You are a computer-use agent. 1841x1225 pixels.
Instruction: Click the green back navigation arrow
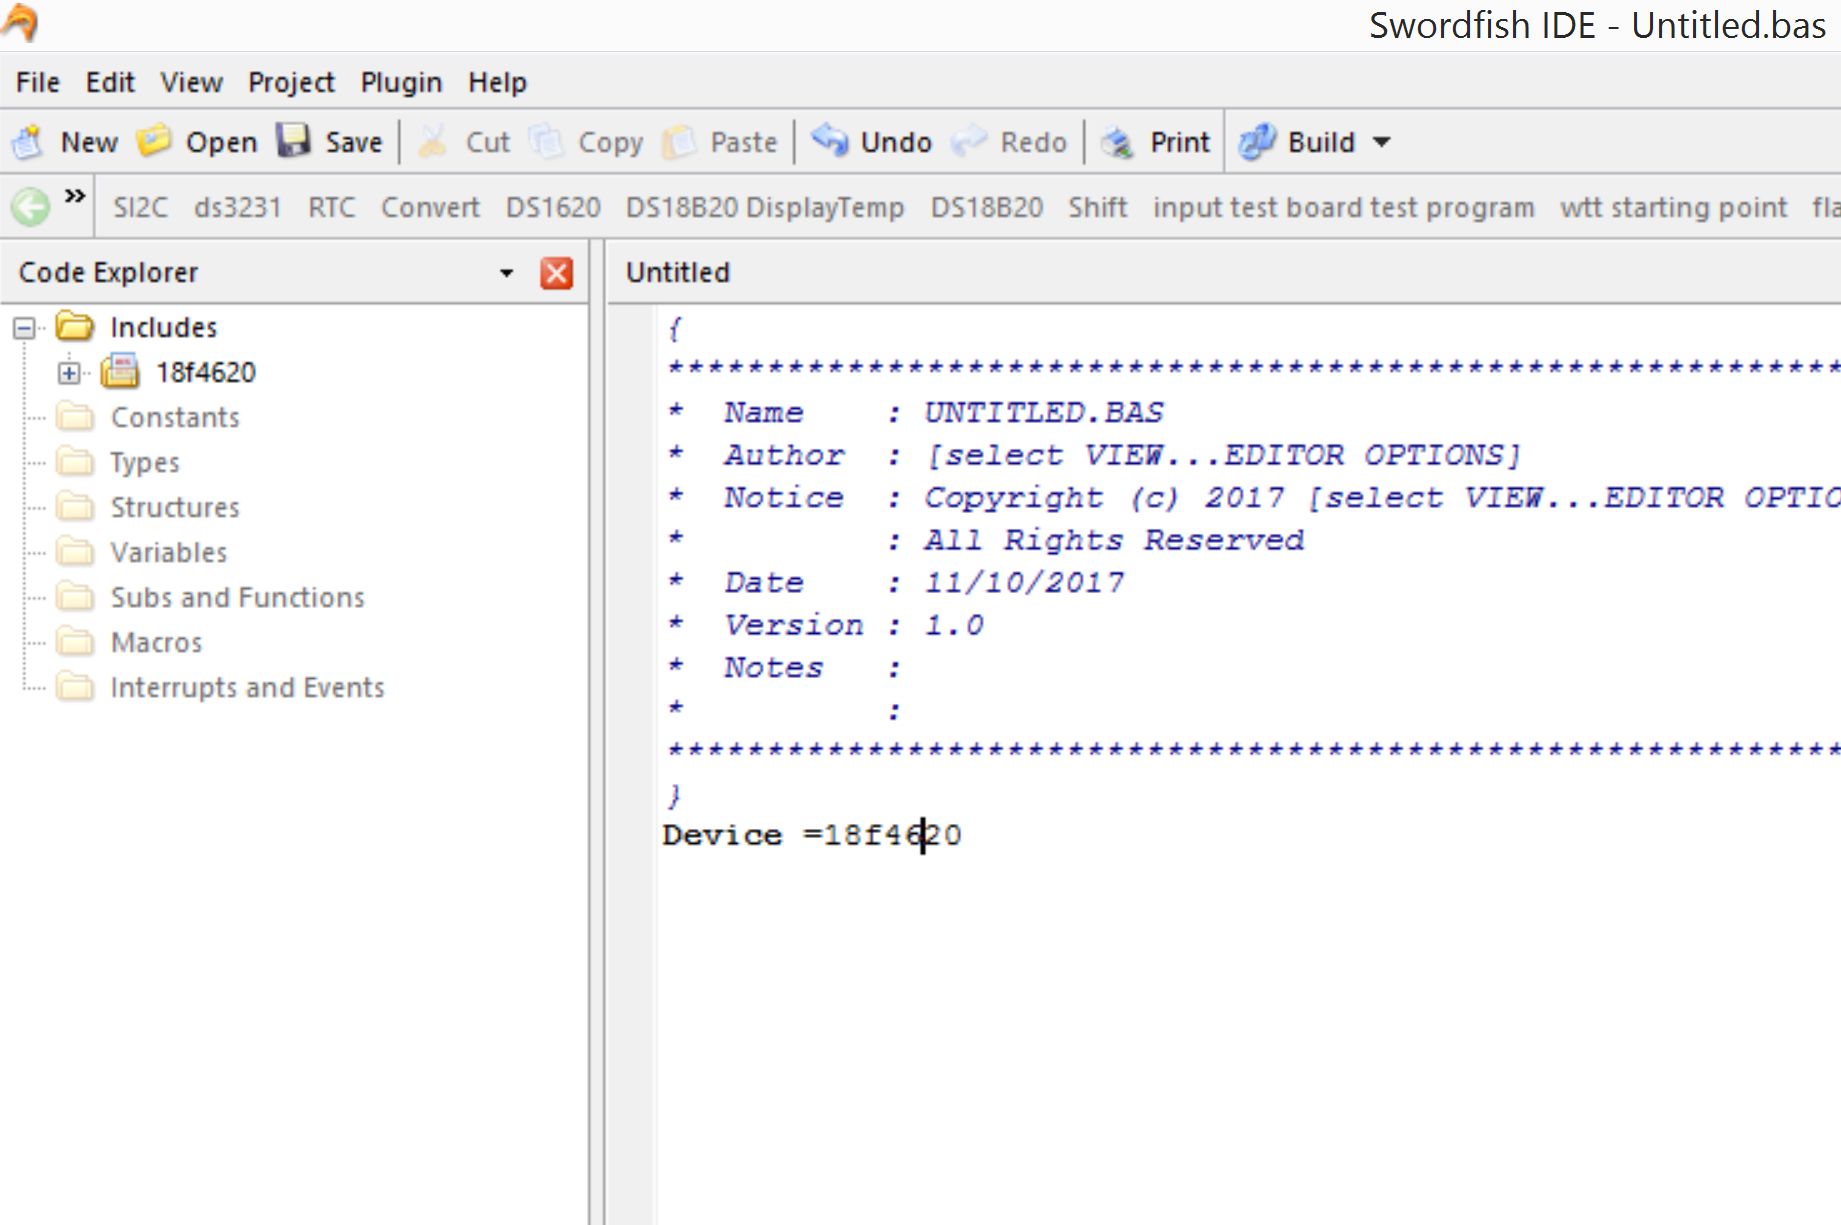30,208
